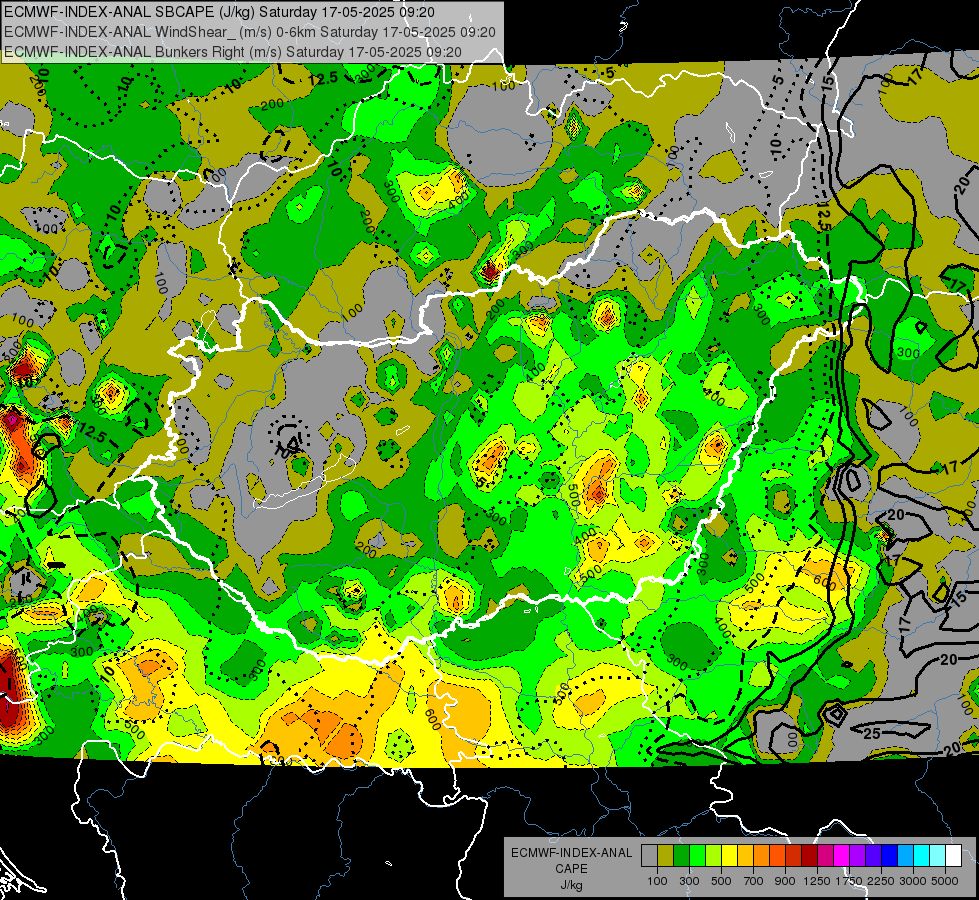979x900 pixels.
Task: Click the pure yellow legend swatch
Action: tap(729, 855)
